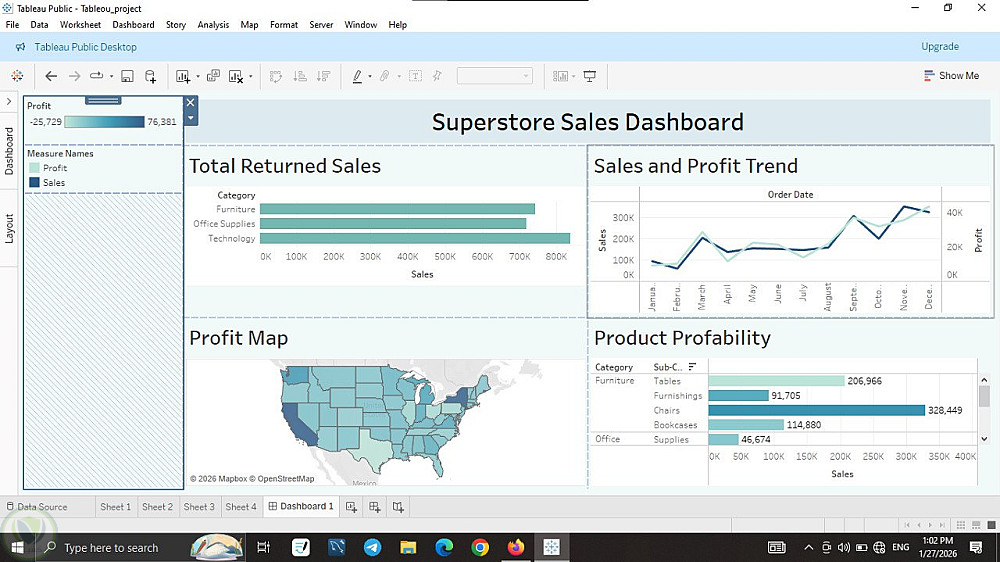Viewport: 1000px width, 562px height.
Task: Switch to the Sheet 3 tab
Action: (199, 507)
